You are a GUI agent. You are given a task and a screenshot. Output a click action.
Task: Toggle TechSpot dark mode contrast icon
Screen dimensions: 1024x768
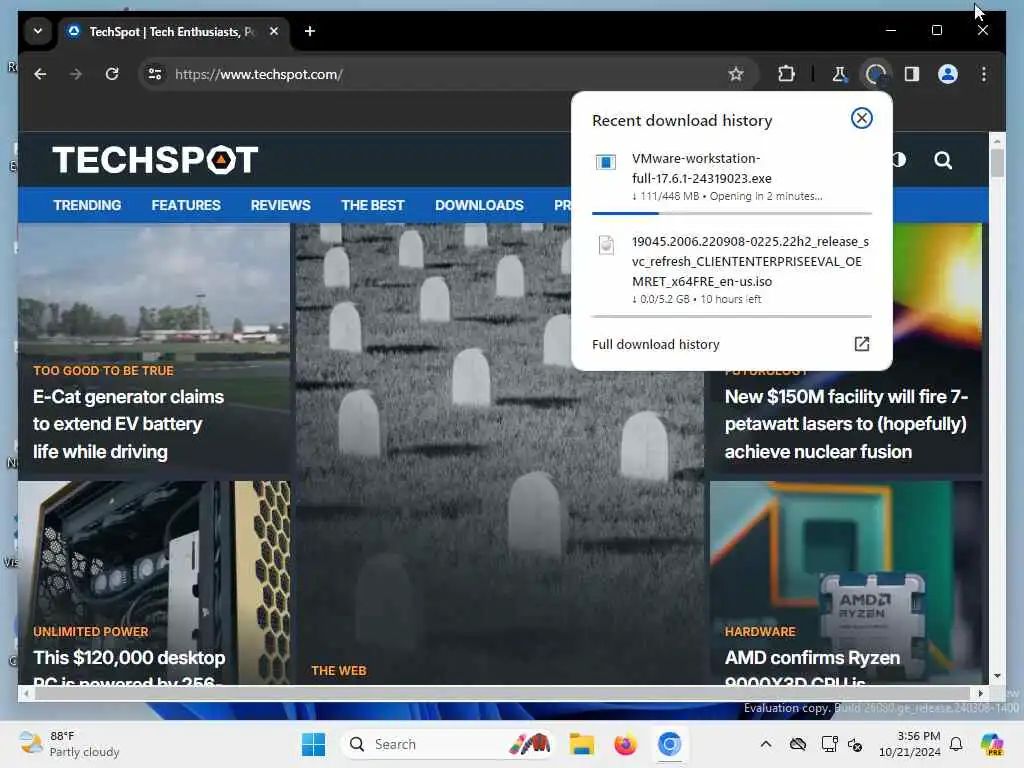tap(900, 160)
